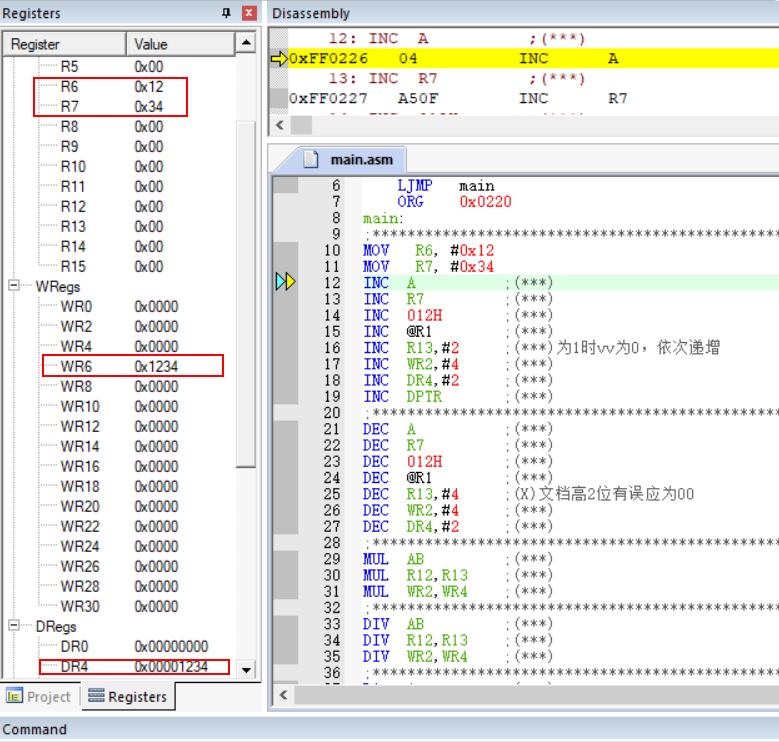The image size is (779, 742).
Task: Click the value 0x00000000 of DR0
Action: [171, 646]
